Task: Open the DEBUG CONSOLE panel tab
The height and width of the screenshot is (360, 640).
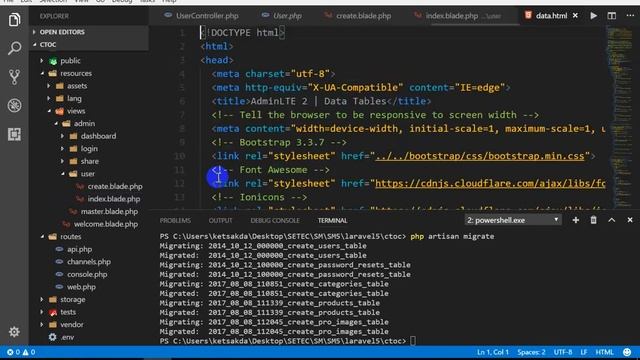Action: 275,220
